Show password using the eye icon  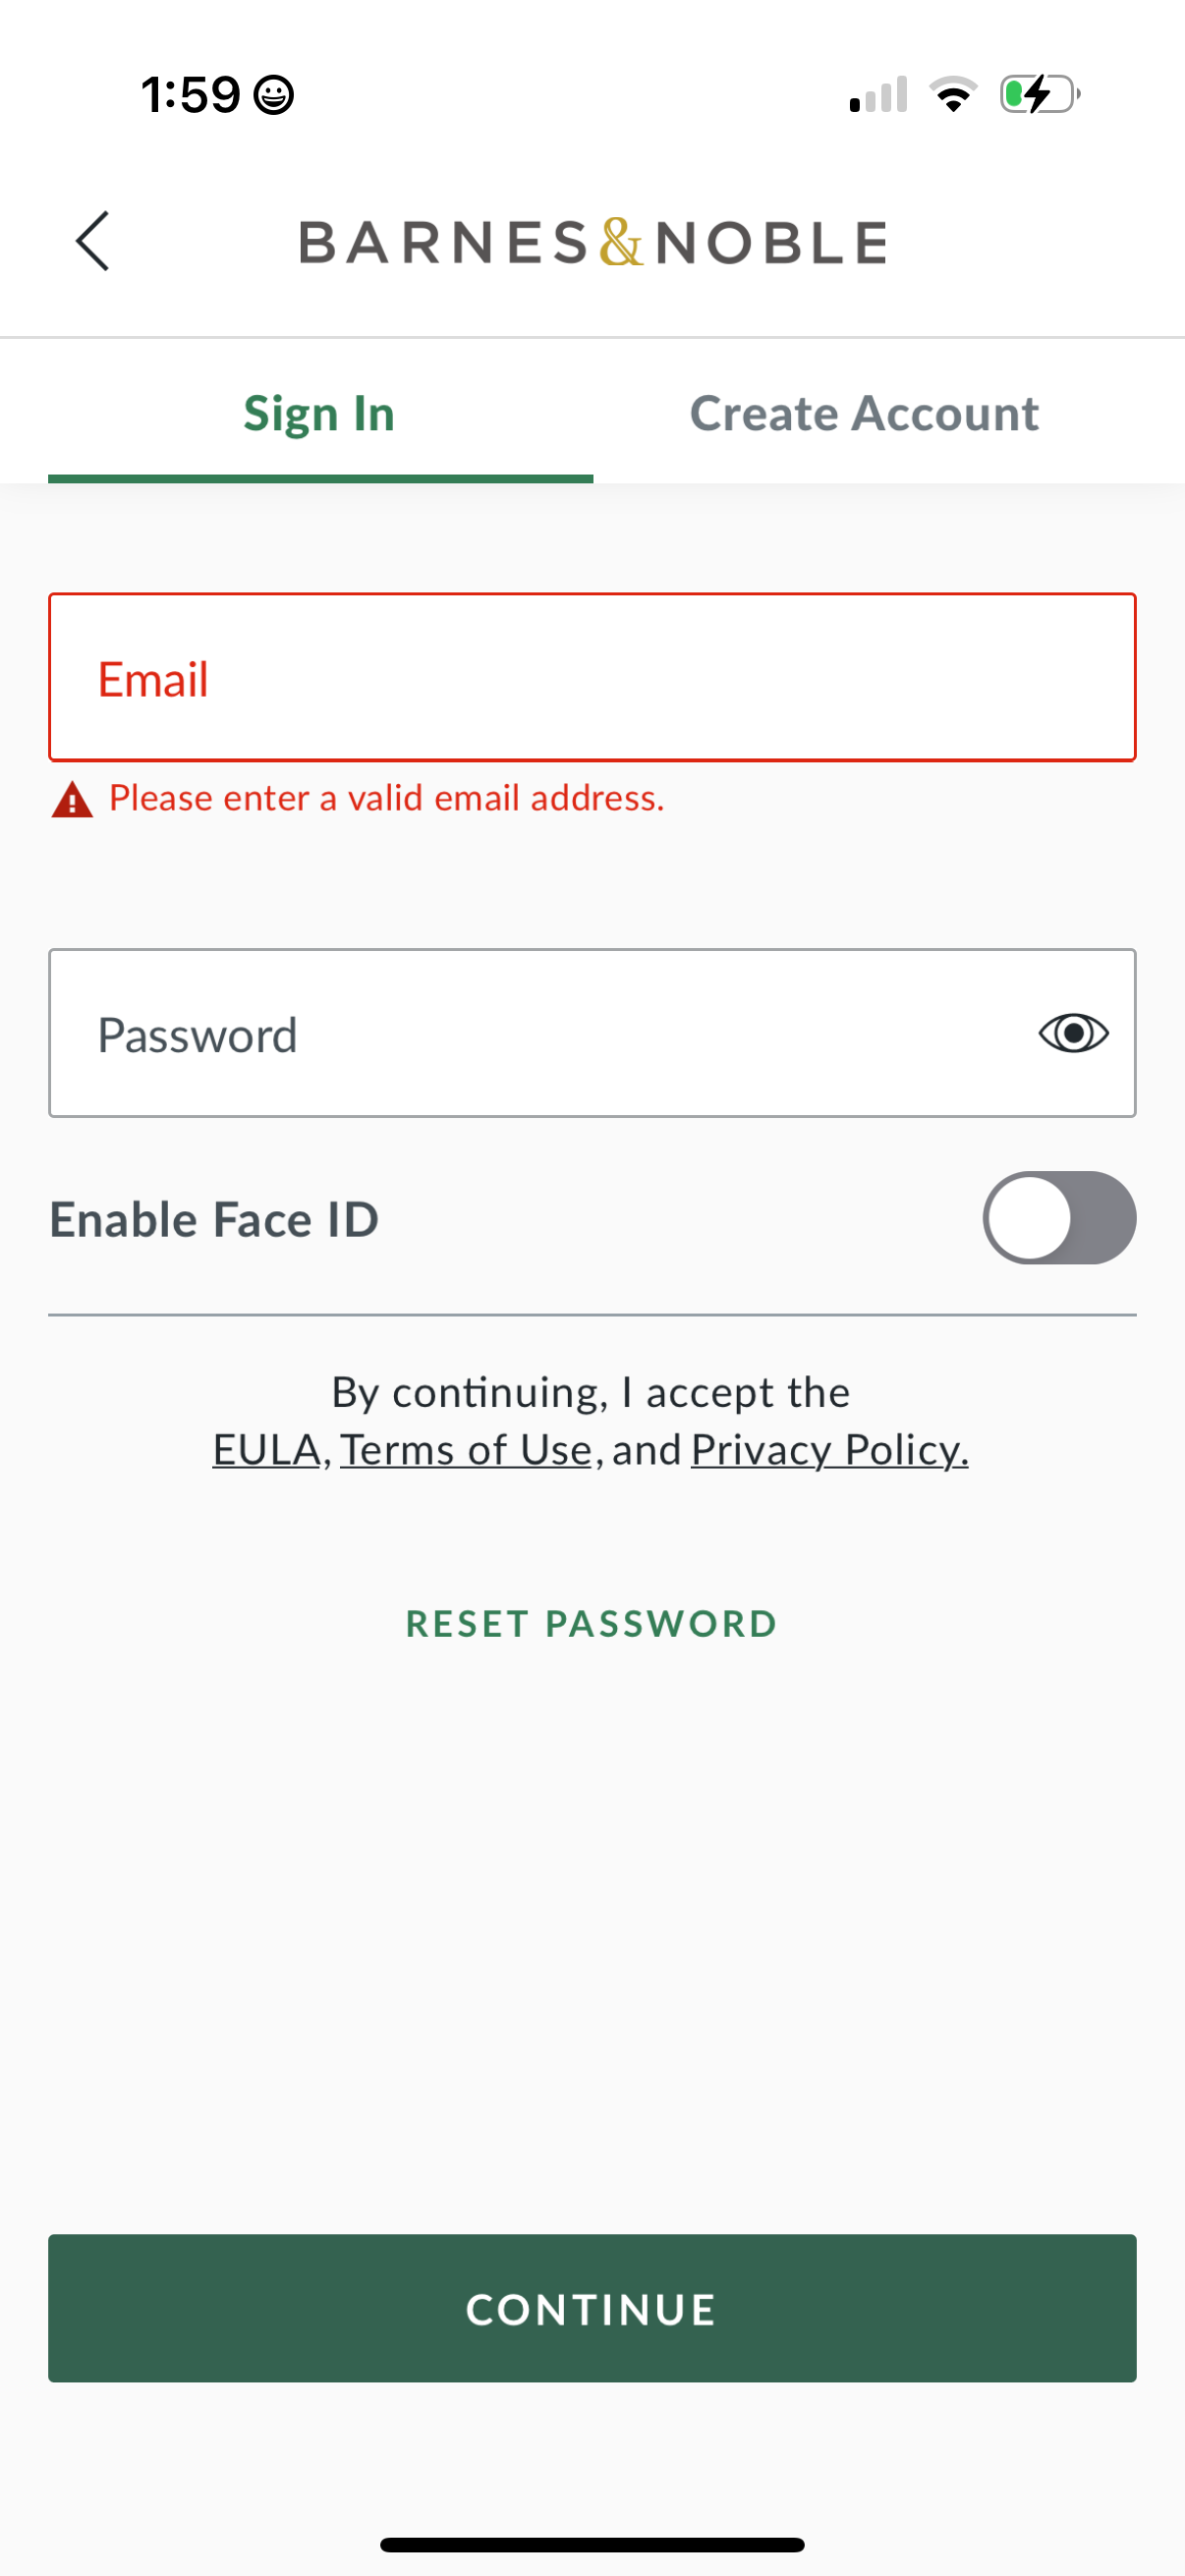point(1073,1033)
